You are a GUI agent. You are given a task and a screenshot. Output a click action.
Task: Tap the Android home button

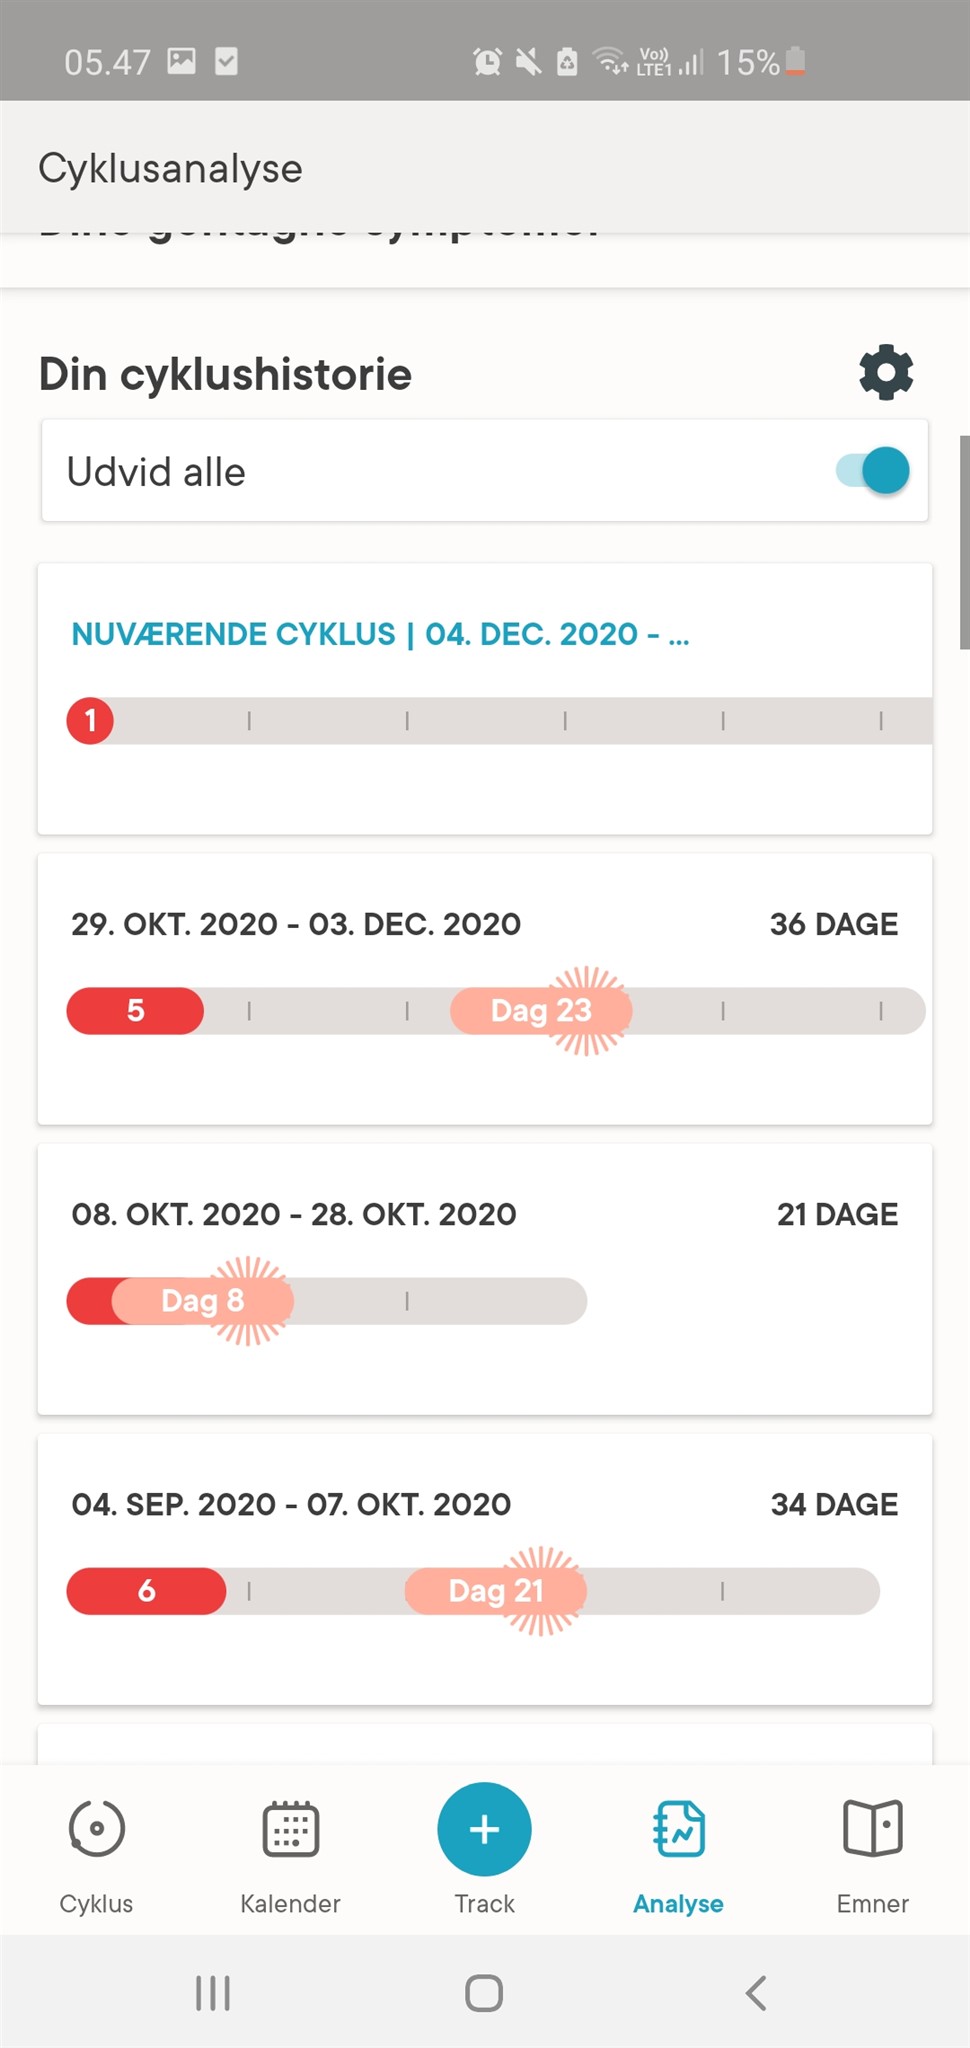(x=484, y=1993)
